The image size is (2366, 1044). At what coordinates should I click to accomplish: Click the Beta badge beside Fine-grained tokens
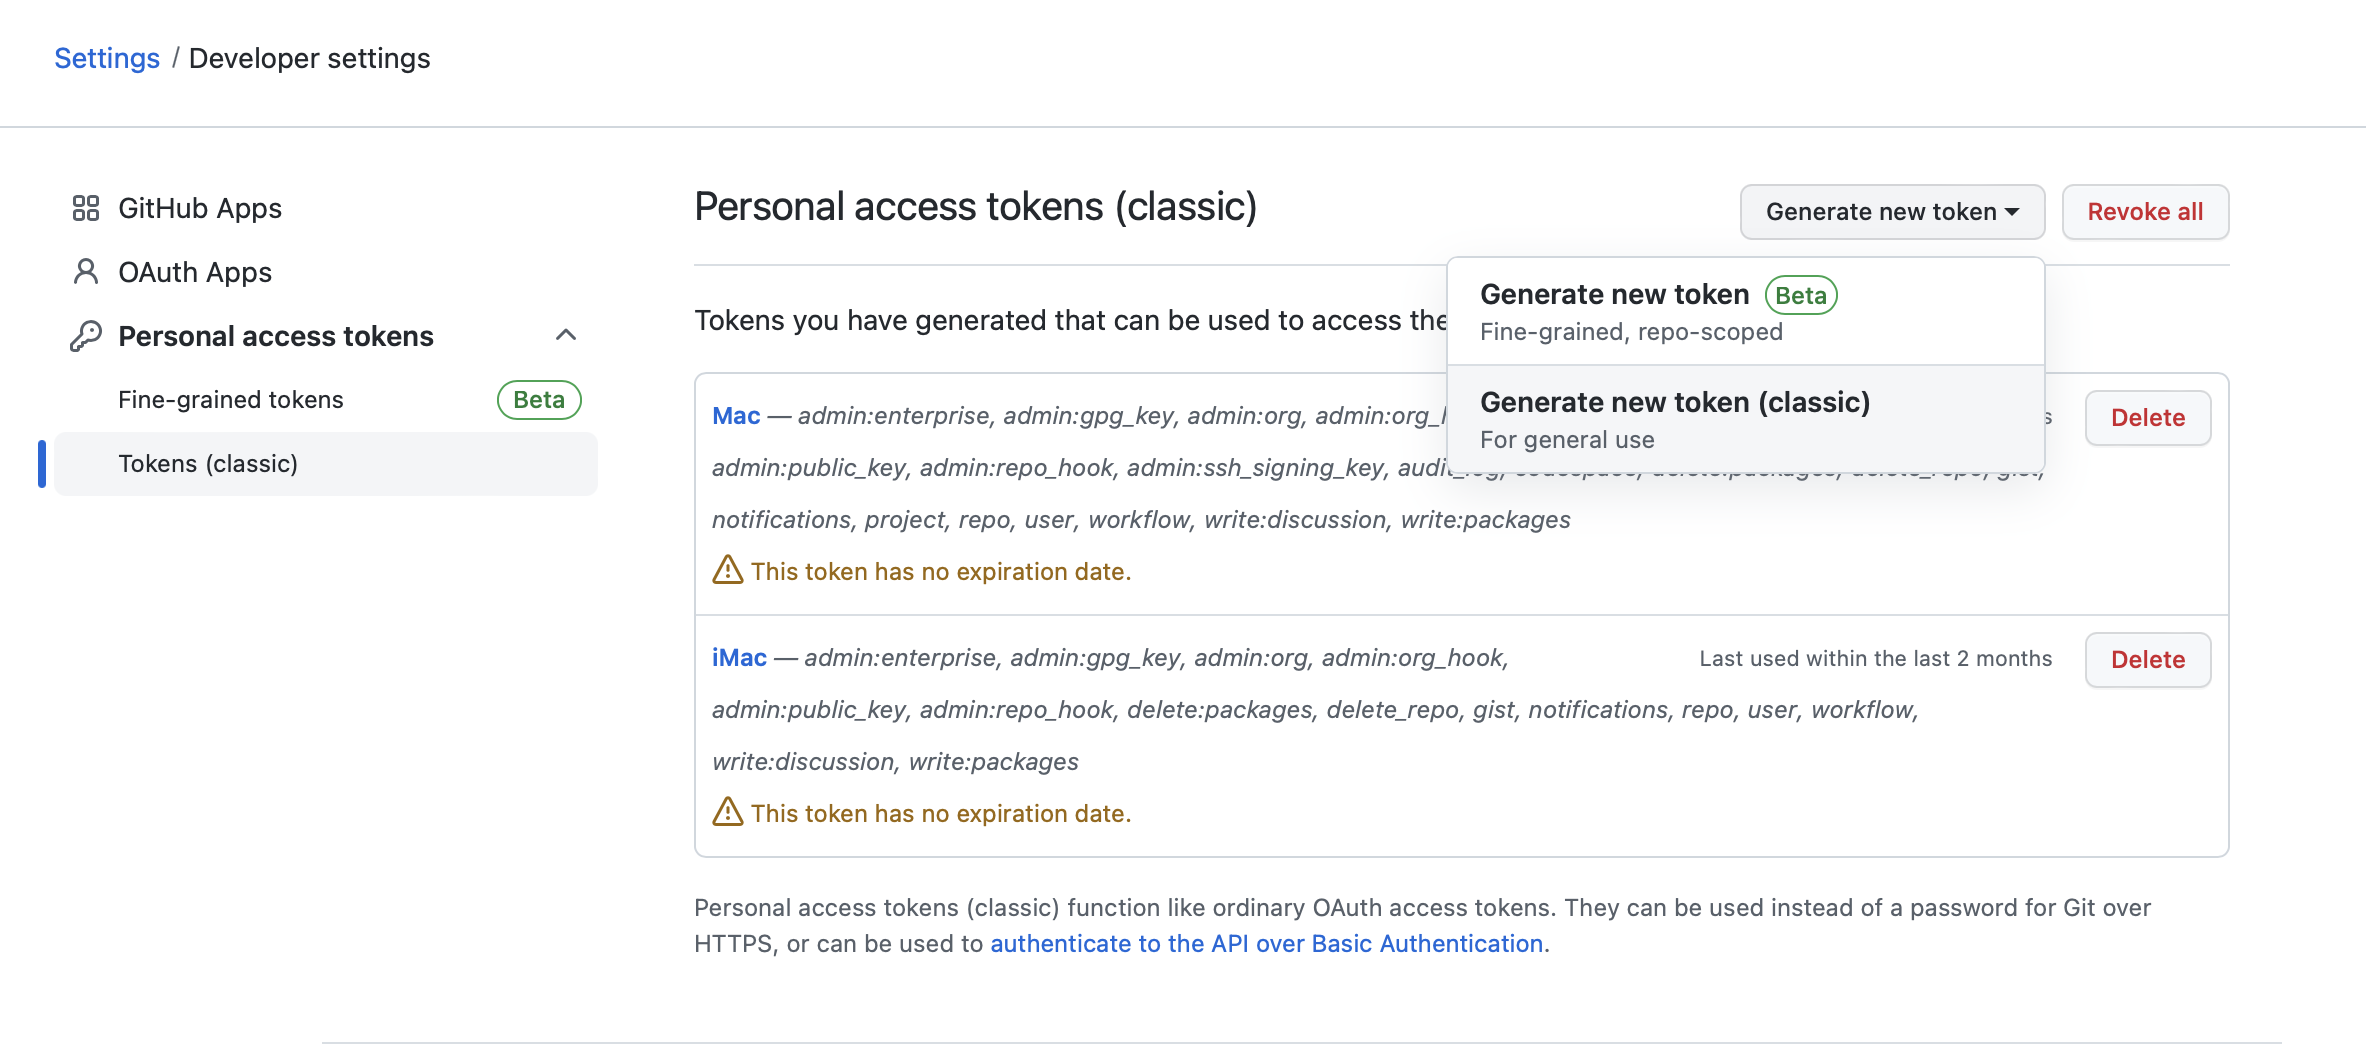[x=539, y=400]
